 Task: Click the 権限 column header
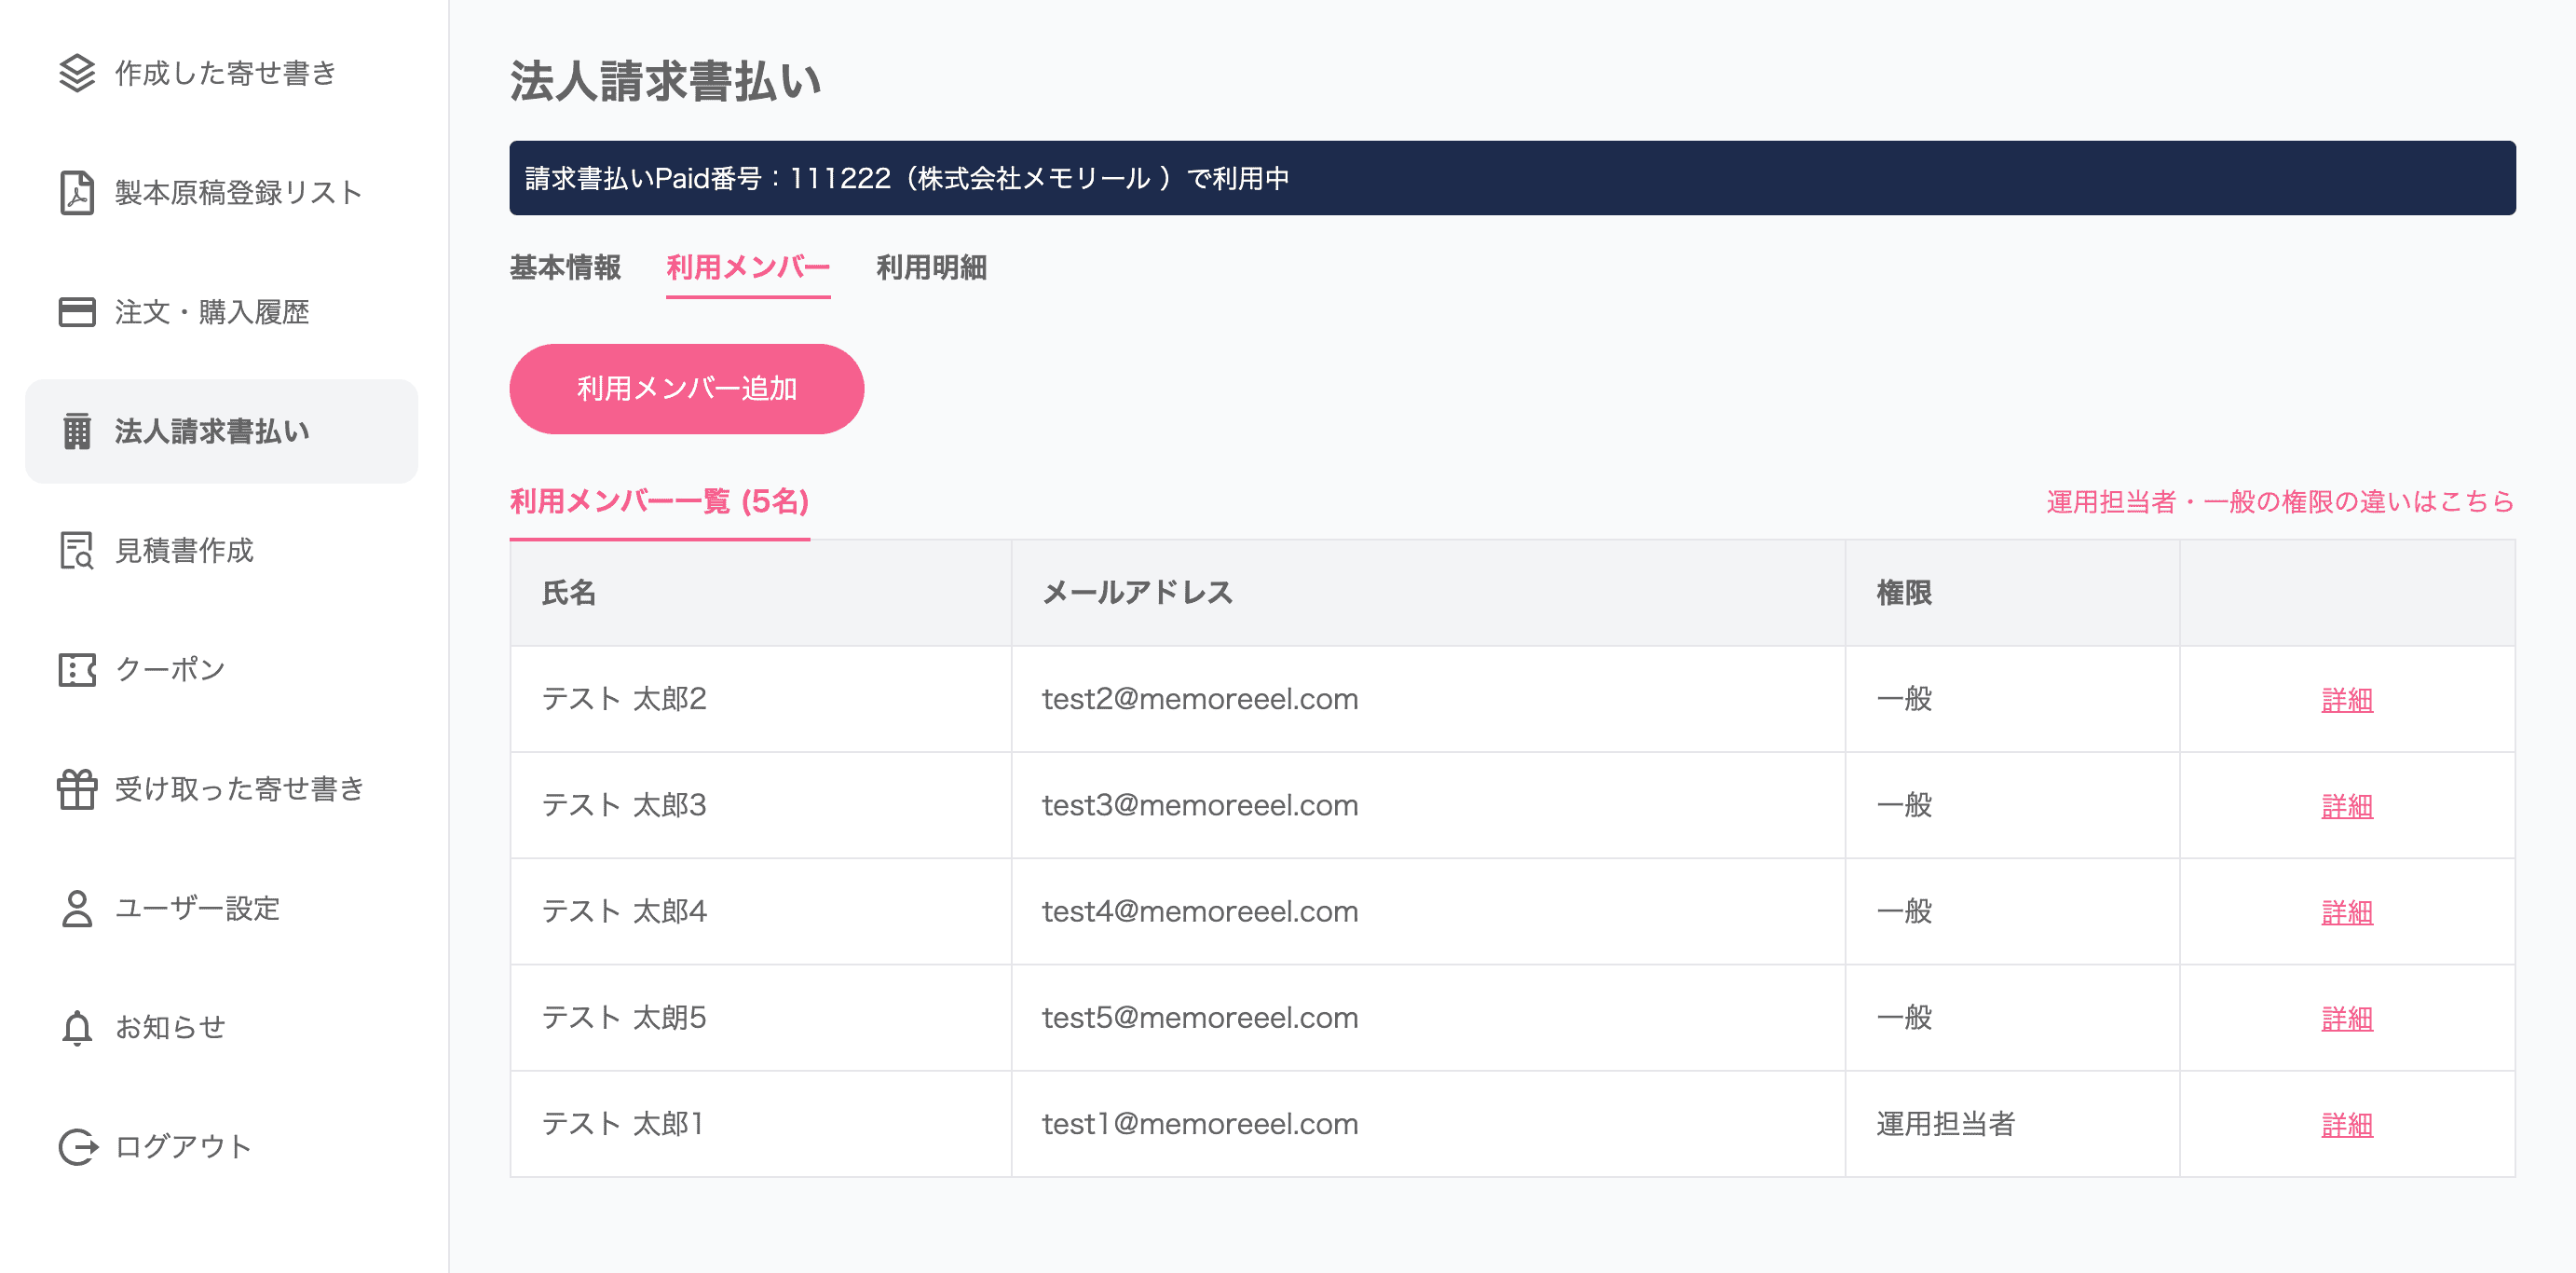coord(2012,593)
